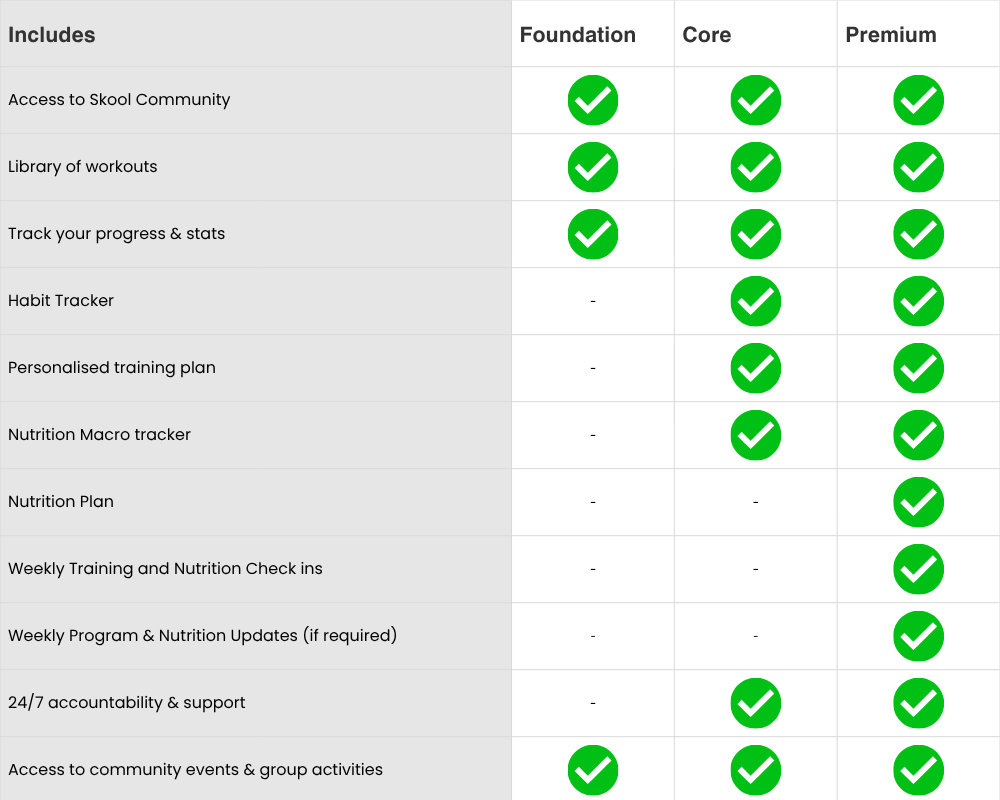The width and height of the screenshot is (1000, 800).
Task: Click Core dash for Nutrition Plan row
Action: tap(755, 502)
